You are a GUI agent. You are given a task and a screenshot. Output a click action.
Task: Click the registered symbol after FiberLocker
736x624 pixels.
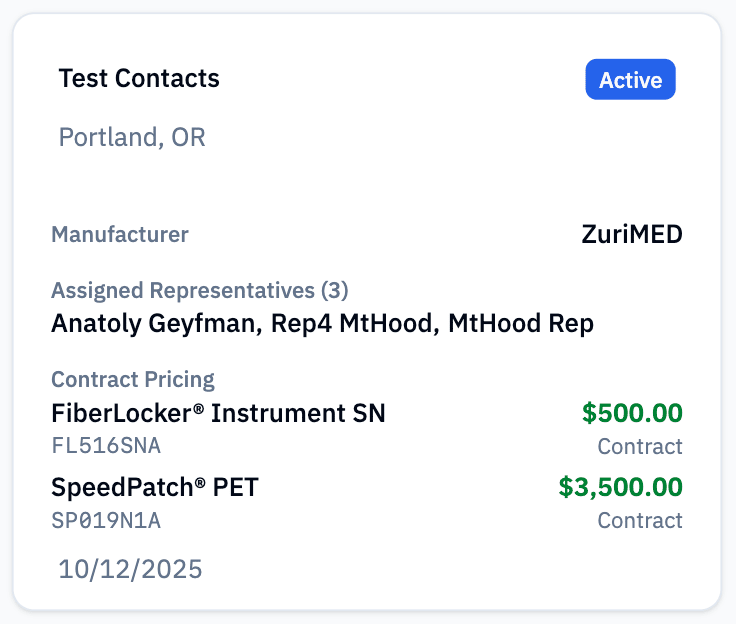tap(200, 408)
